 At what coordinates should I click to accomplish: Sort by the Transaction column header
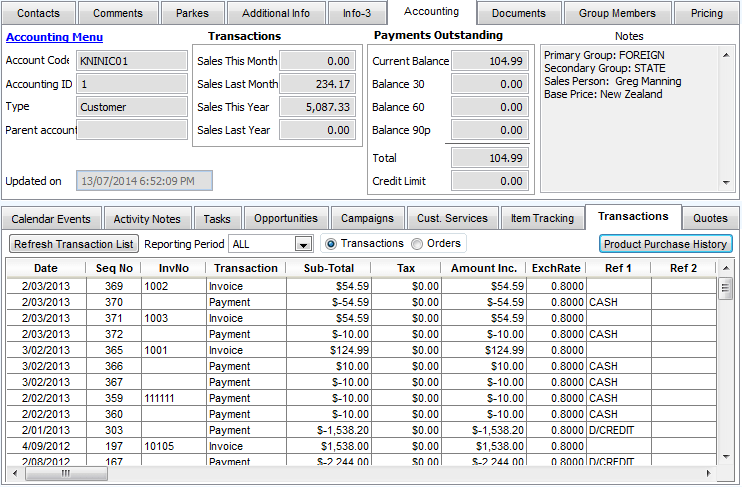(x=246, y=268)
